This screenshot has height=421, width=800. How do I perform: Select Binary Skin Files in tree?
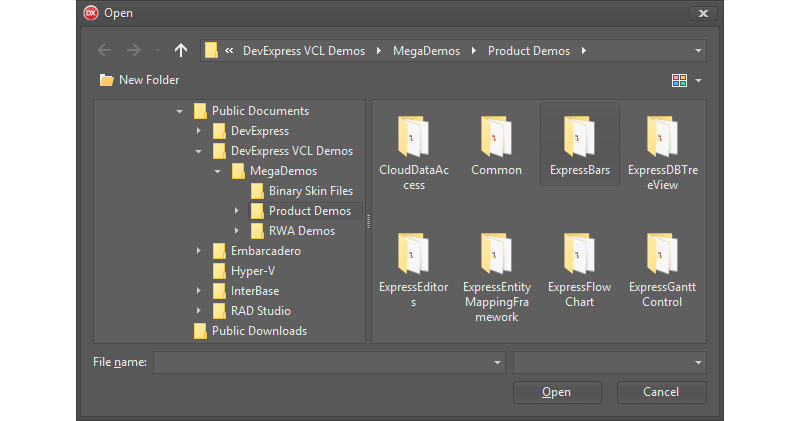tap(310, 191)
